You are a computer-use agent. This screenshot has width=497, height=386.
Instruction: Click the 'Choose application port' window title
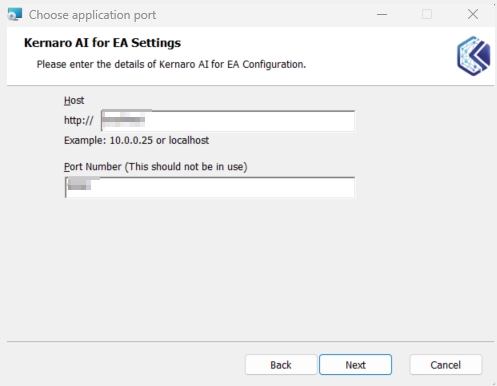tap(92, 15)
